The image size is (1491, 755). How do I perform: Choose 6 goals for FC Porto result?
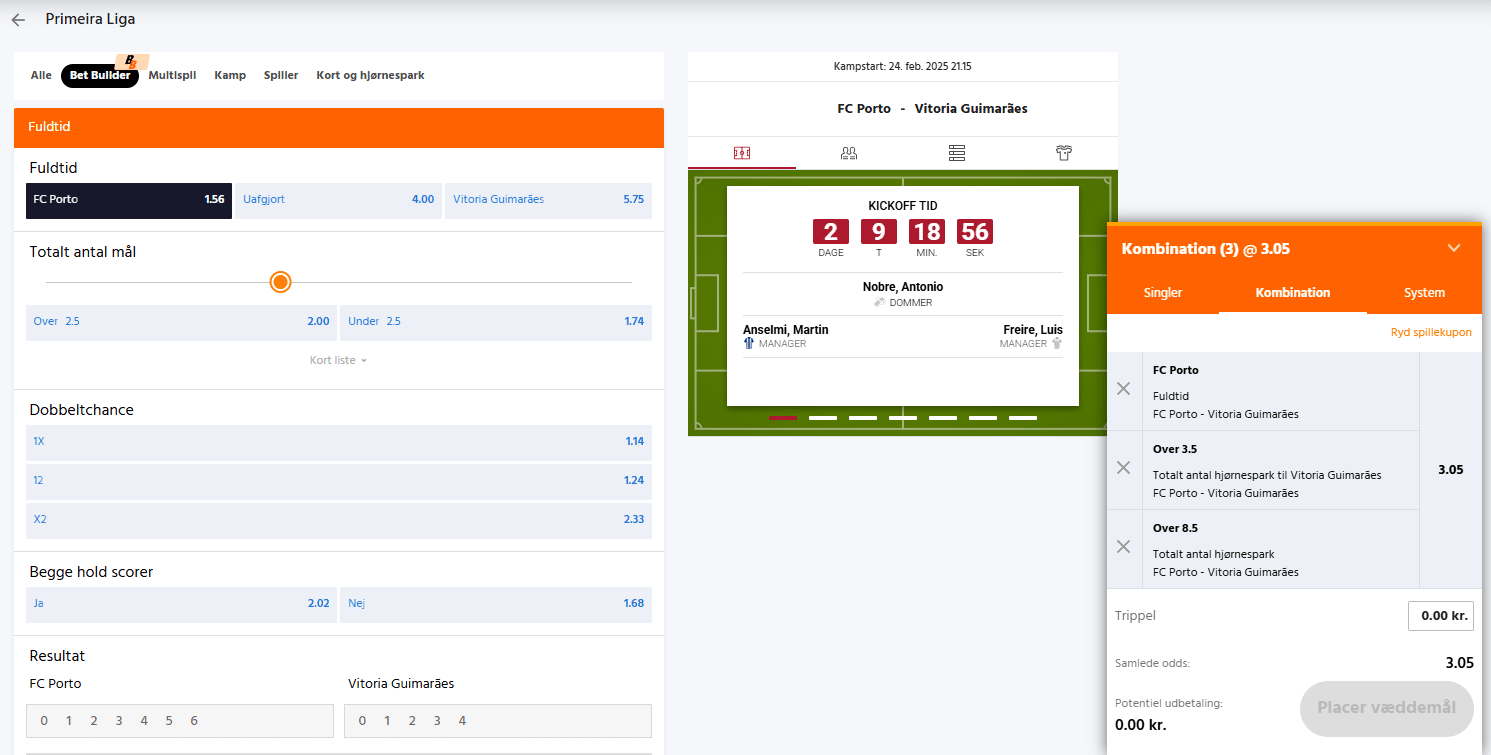194,721
